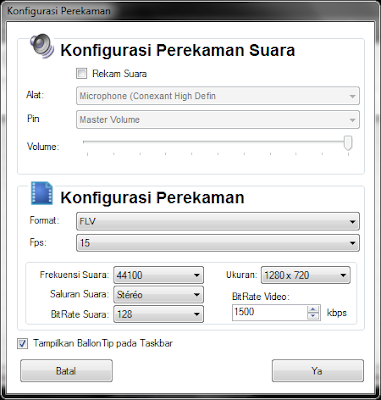Open the Ukuran 1280 x 720 dropdown
Screen dimensions: 381x400
pos(306,275)
